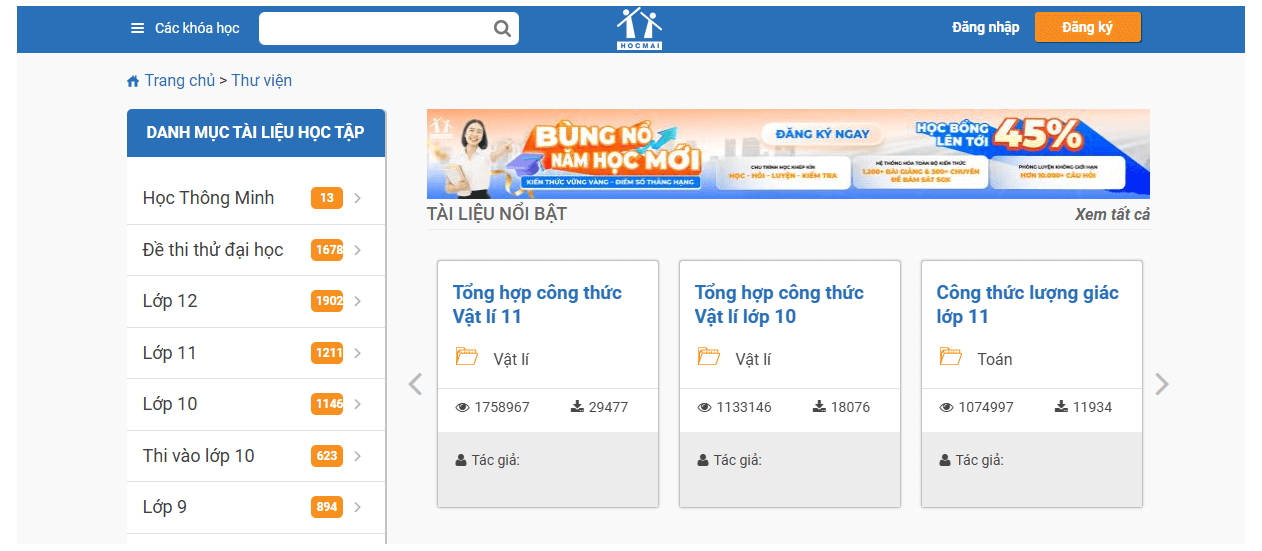Click the home icon in the breadcrumb
This screenshot has width=1262, height=551.
click(x=133, y=81)
